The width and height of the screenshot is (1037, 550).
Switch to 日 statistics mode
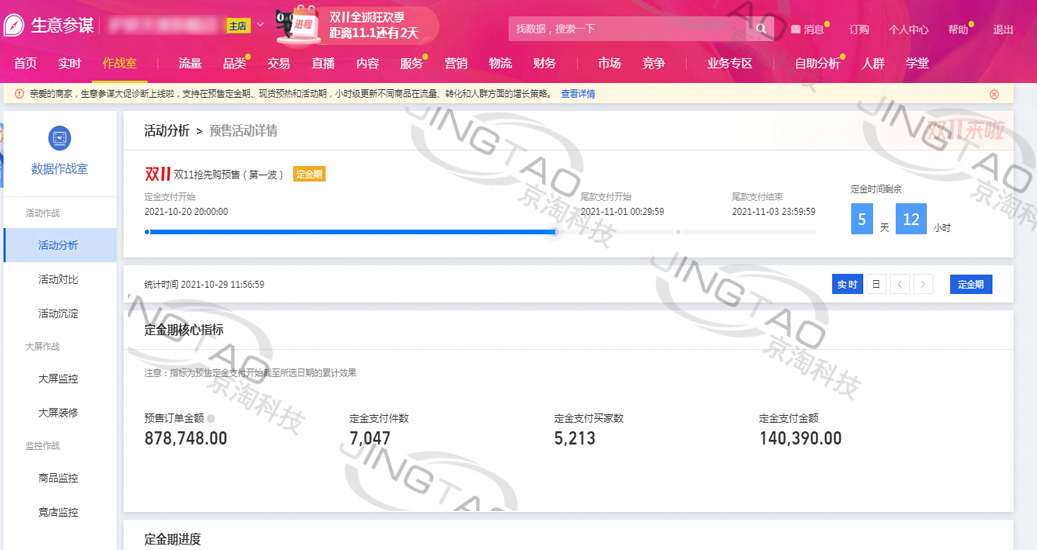click(x=876, y=284)
